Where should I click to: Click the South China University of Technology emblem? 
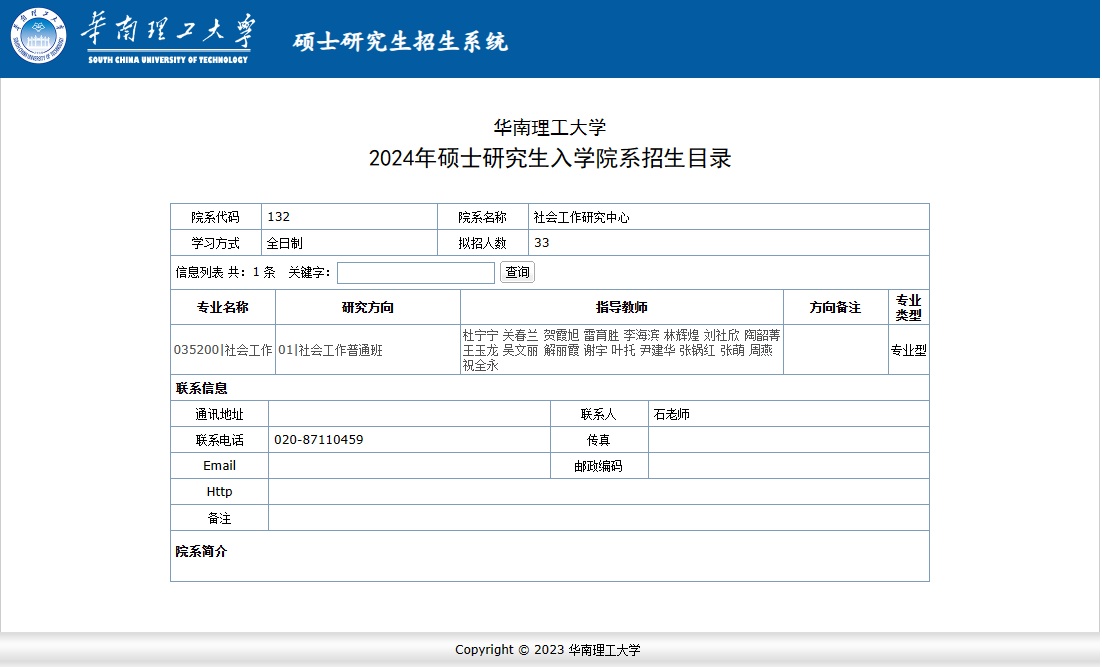(x=40, y=38)
